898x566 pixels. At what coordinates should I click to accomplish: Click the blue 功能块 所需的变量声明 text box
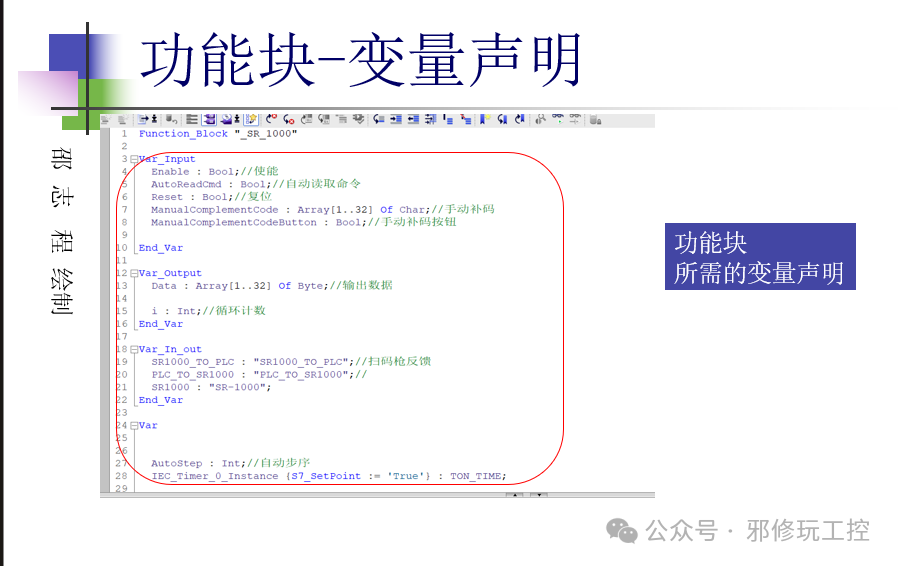760,257
